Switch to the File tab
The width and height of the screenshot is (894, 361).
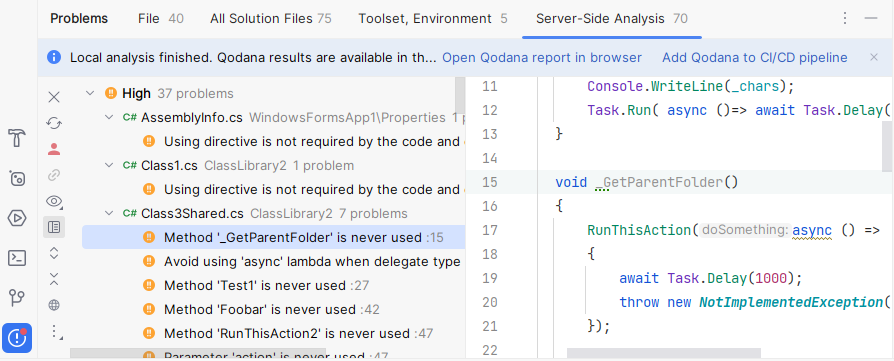161,19
